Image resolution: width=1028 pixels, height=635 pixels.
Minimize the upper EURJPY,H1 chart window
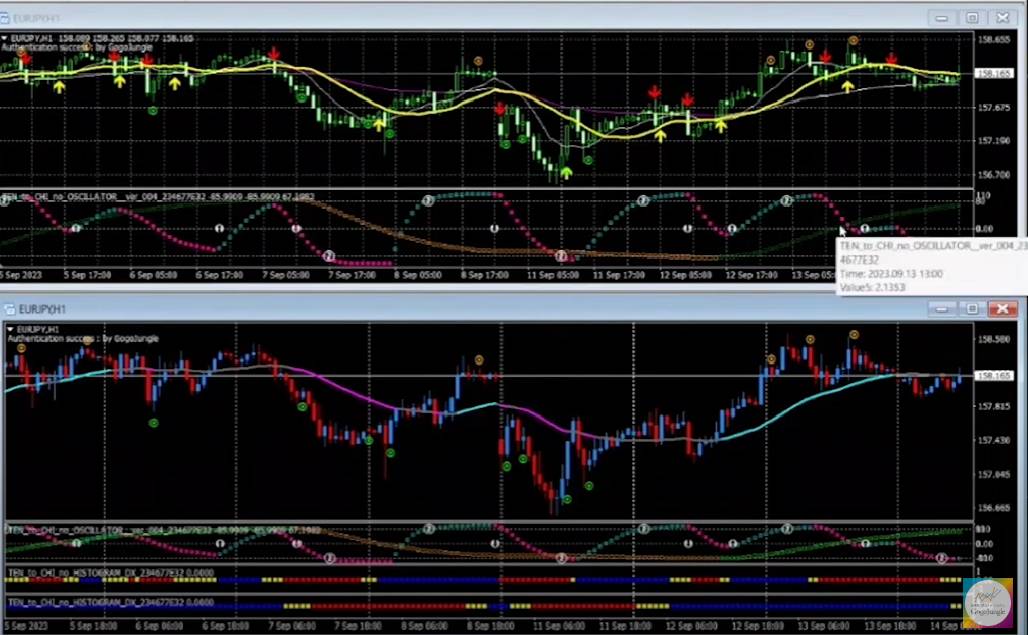point(941,18)
